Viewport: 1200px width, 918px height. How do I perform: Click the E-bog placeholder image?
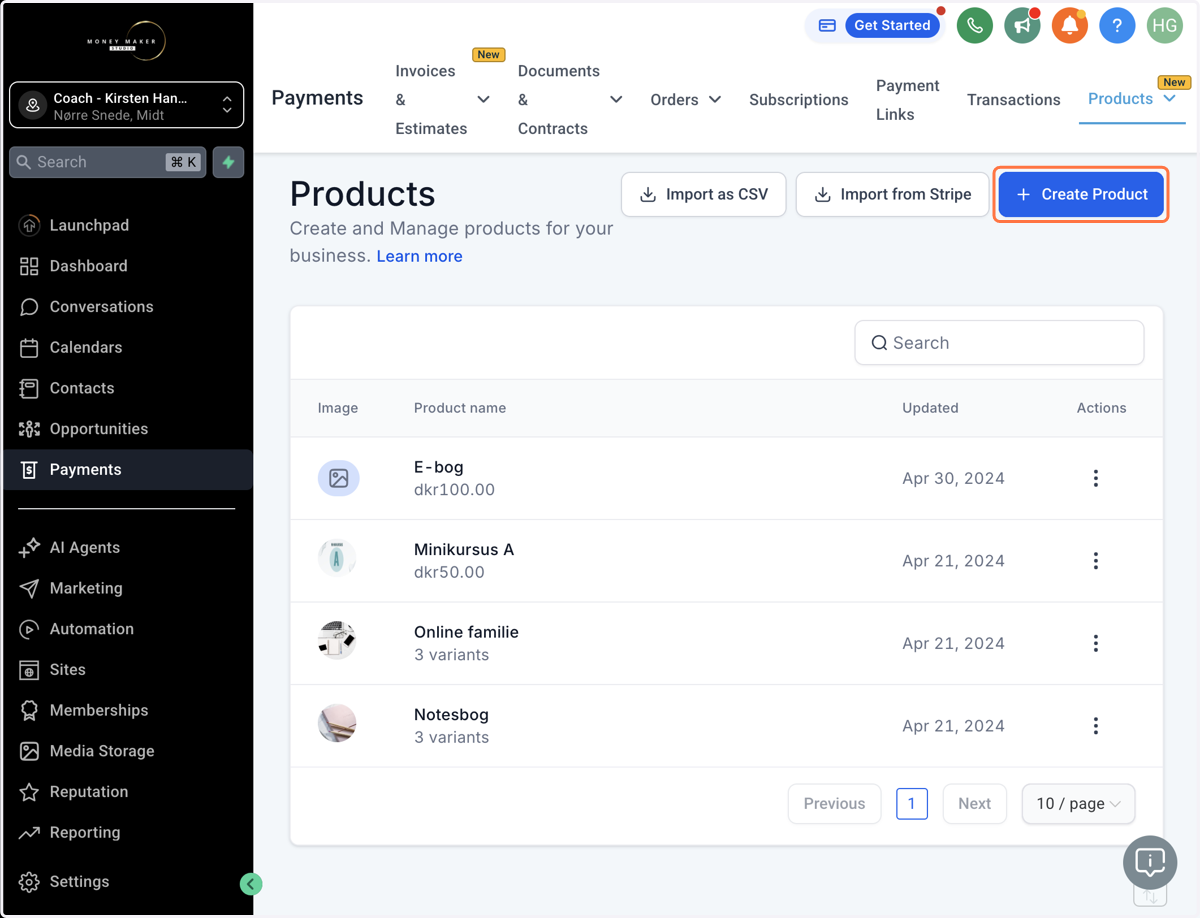pyautogui.click(x=338, y=478)
